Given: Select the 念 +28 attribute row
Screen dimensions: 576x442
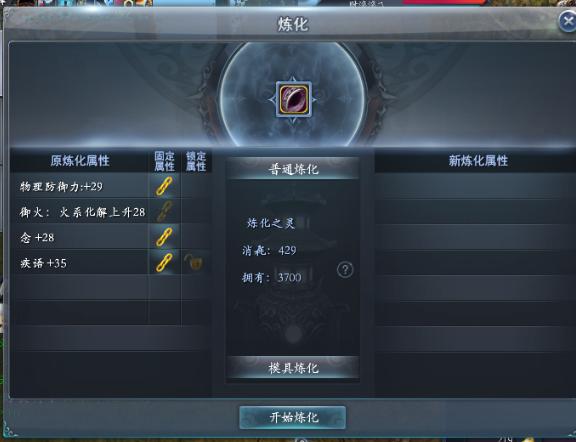Looking at the screenshot, I should pos(79,237).
